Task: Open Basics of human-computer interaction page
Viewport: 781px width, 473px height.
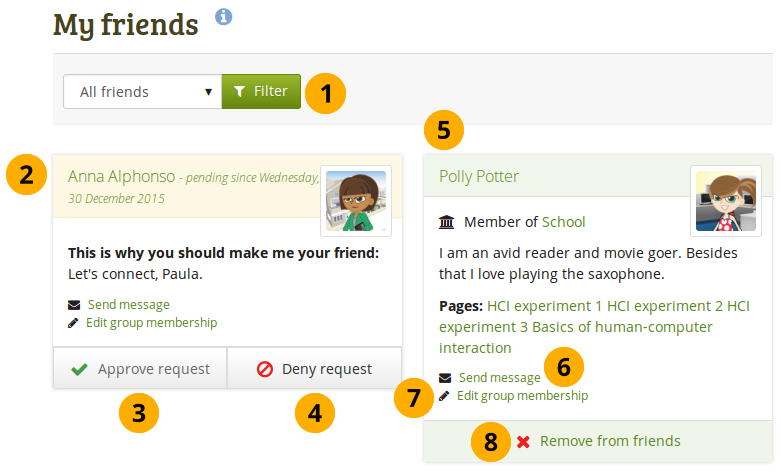Action: point(621,327)
